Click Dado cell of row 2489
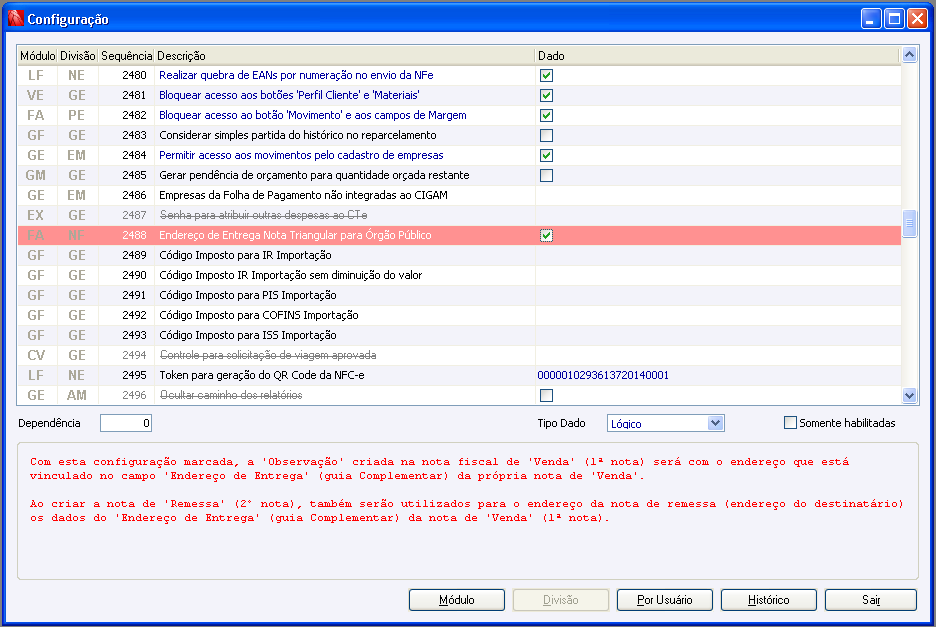 [718, 256]
